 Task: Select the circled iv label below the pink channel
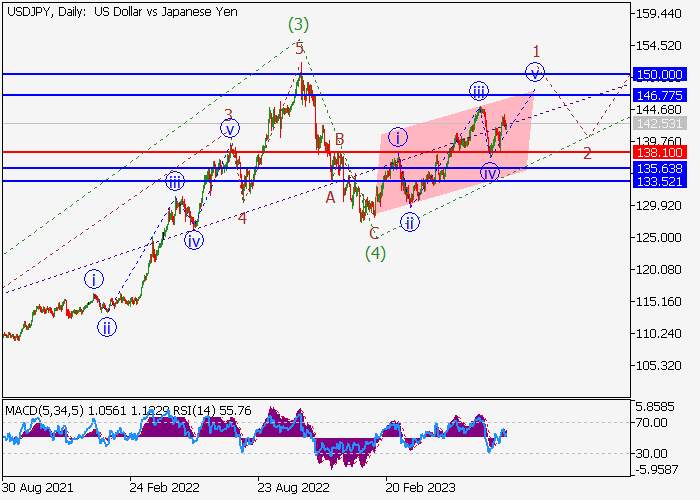point(490,172)
